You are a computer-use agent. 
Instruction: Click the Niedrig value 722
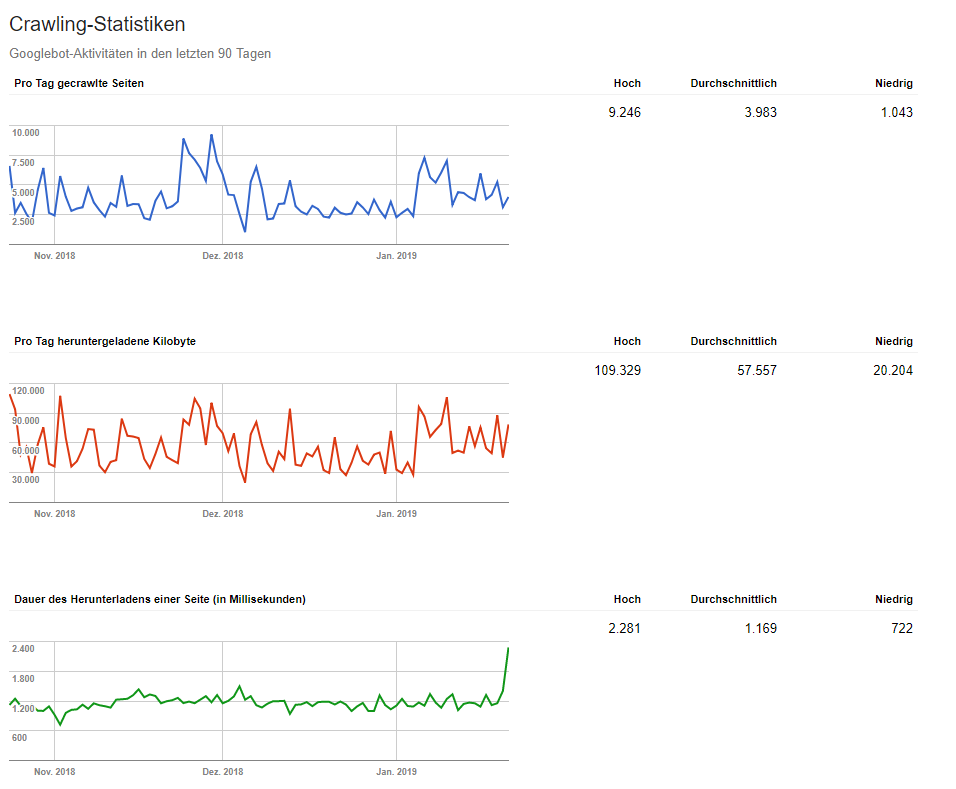[x=900, y=628]
